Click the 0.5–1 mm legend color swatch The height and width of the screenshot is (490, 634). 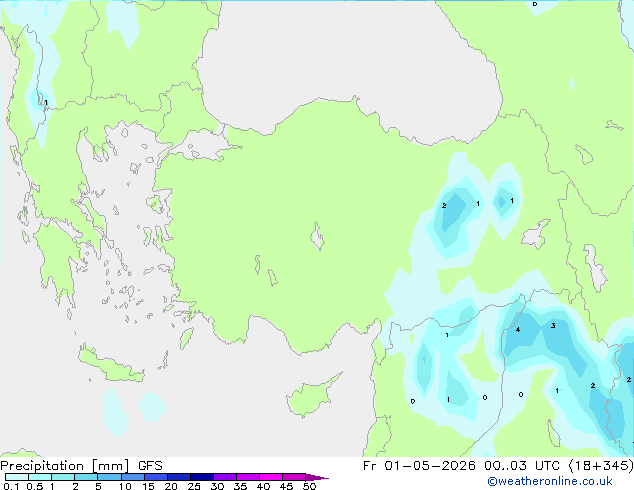click(x=40, y=477)
